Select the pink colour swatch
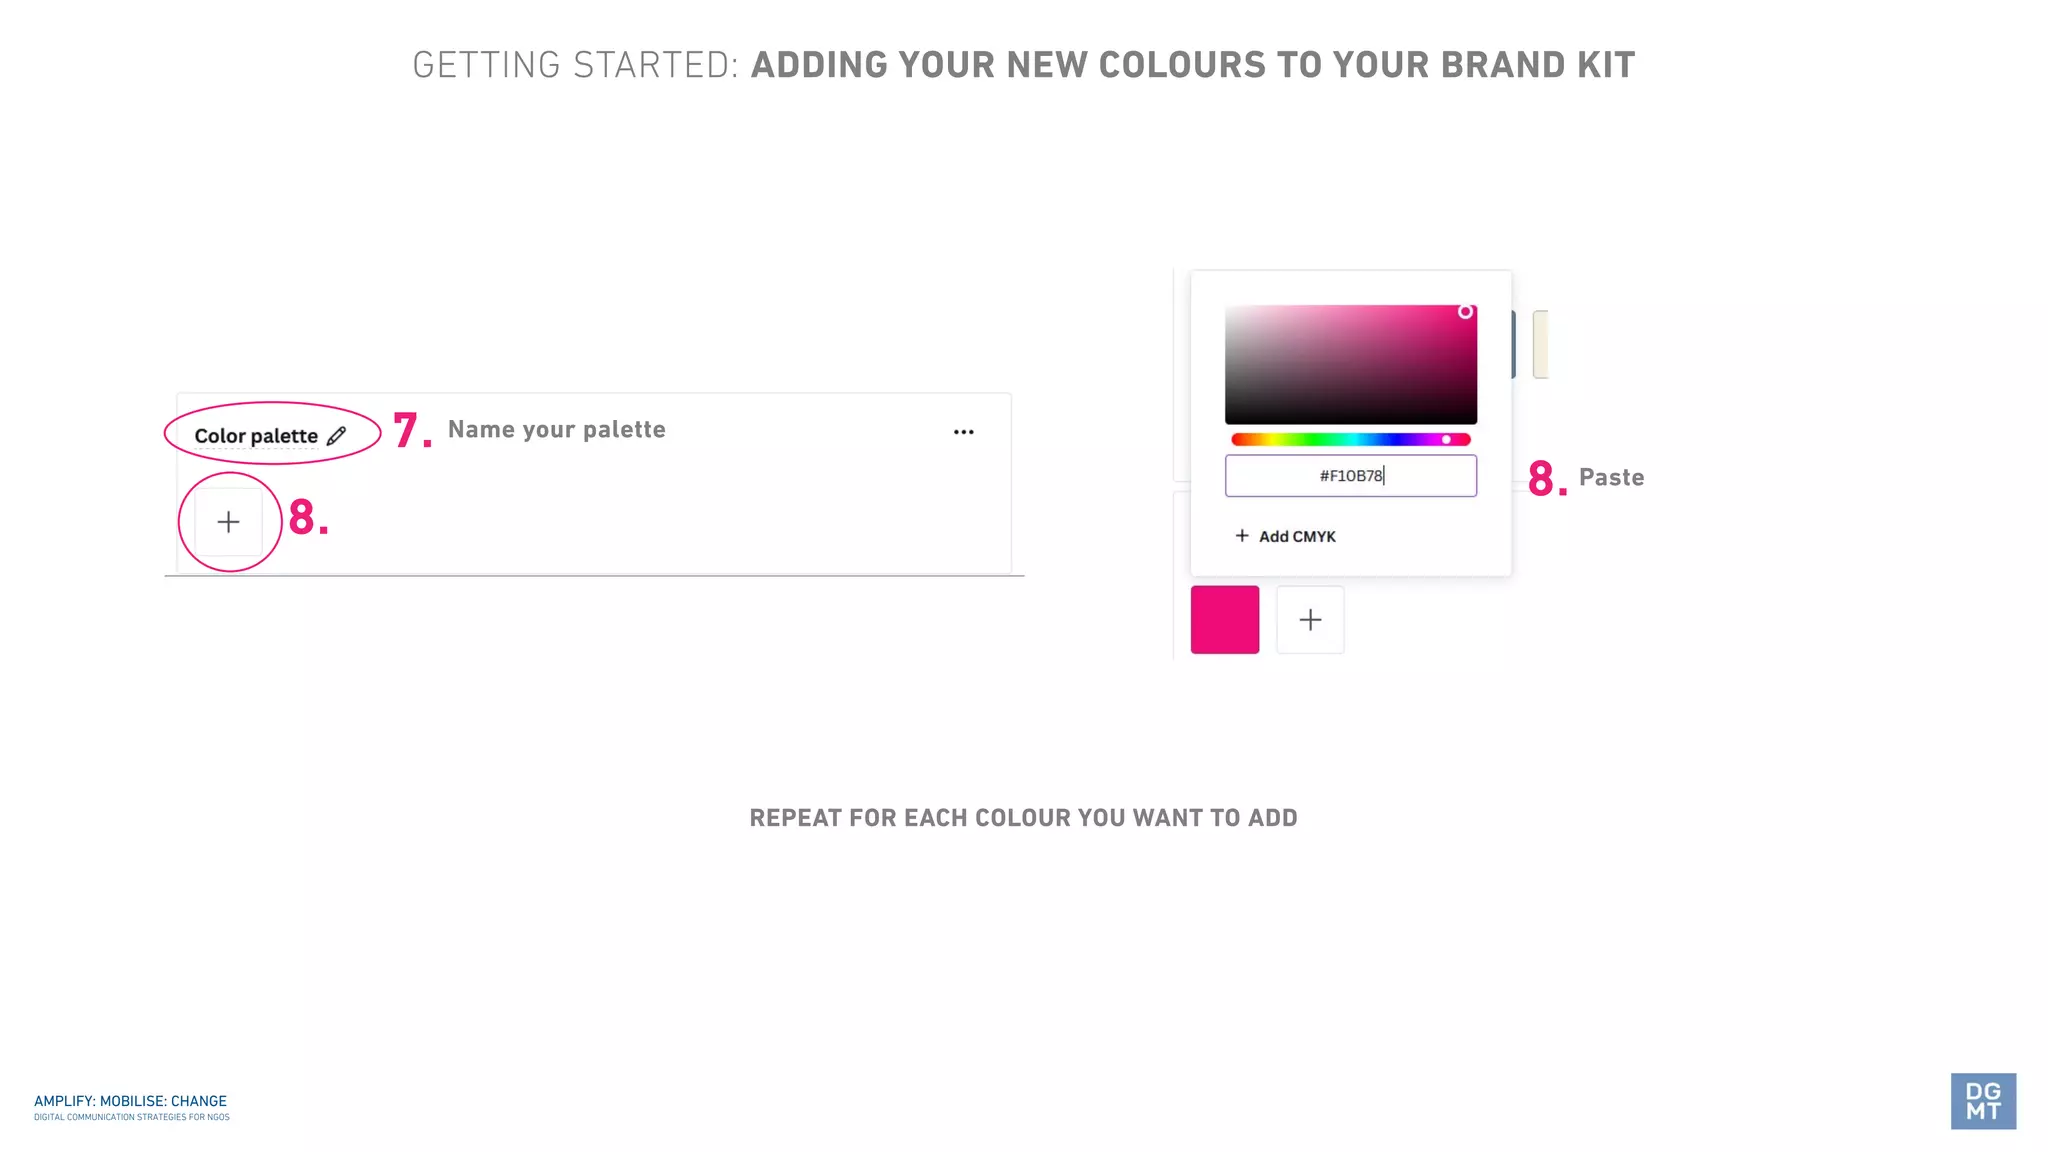This screenshot has width=2048, height=1152. [1225, 620]
